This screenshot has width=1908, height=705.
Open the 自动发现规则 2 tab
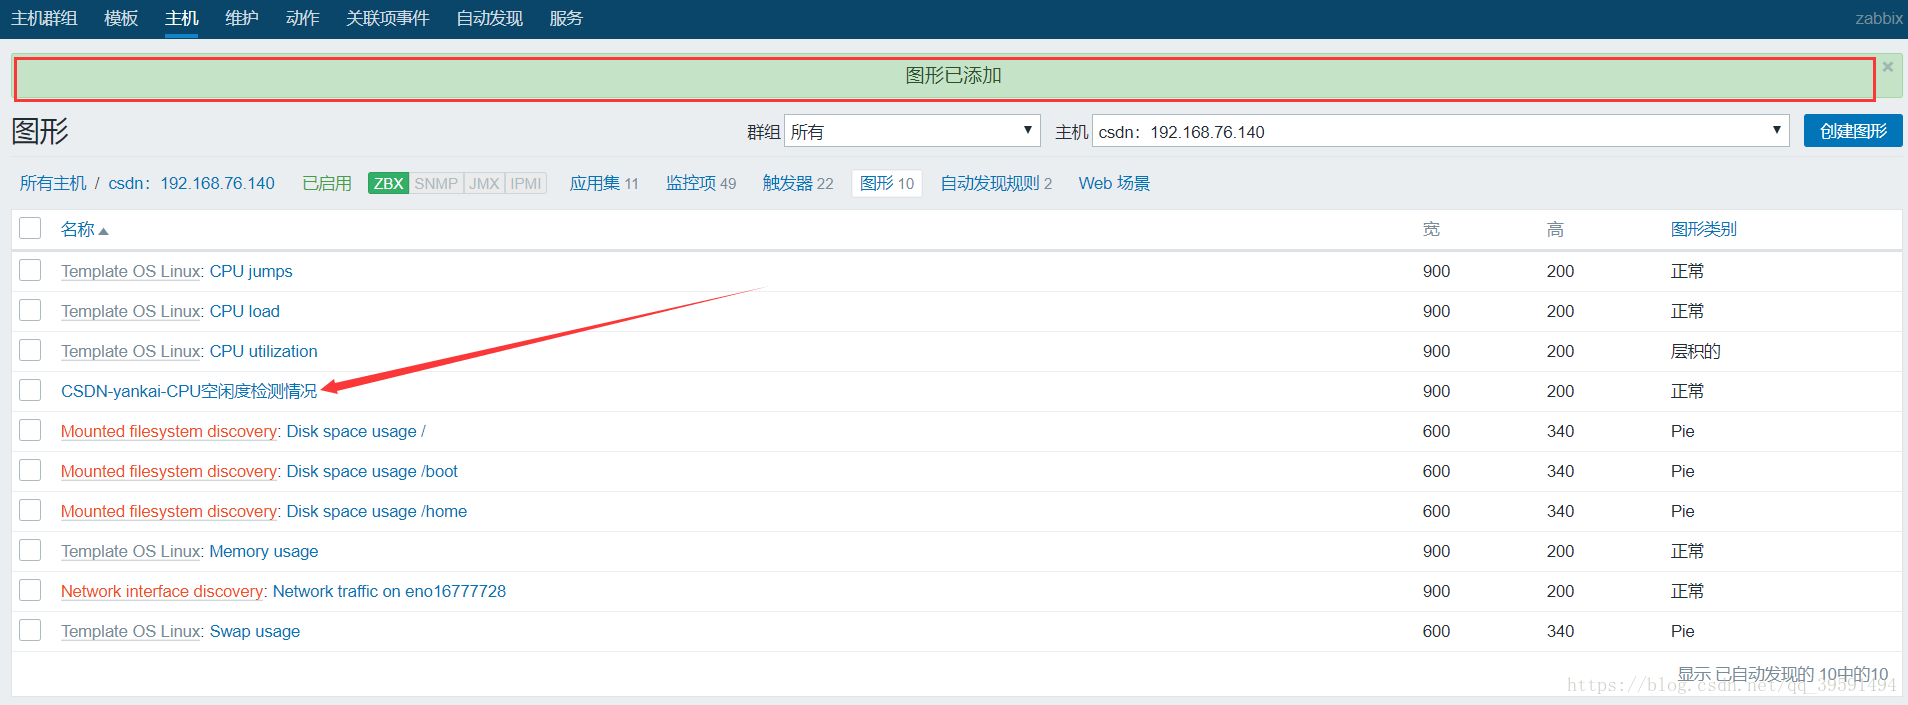pyautogui.click(x=996, y=183)
